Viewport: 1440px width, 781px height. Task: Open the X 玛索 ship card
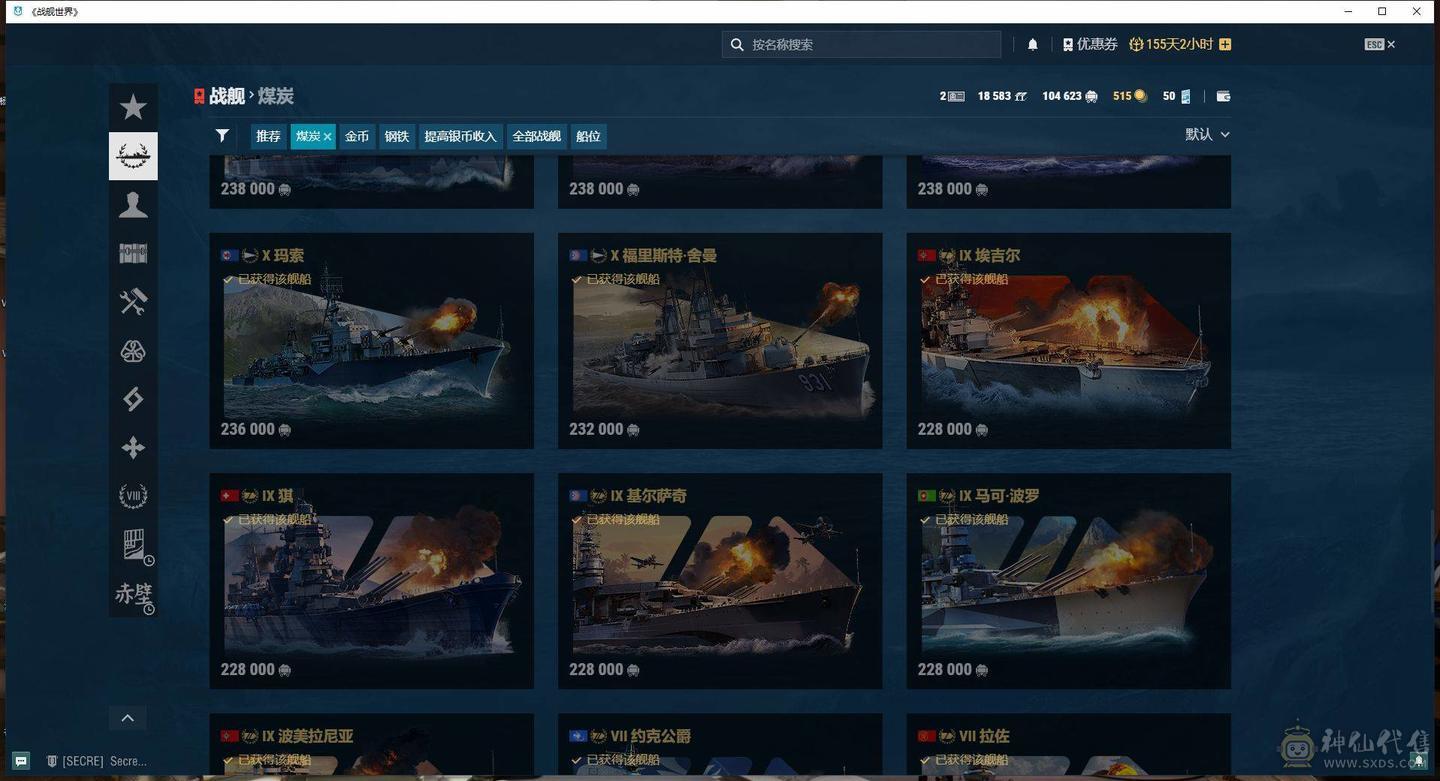click(371, 341)
